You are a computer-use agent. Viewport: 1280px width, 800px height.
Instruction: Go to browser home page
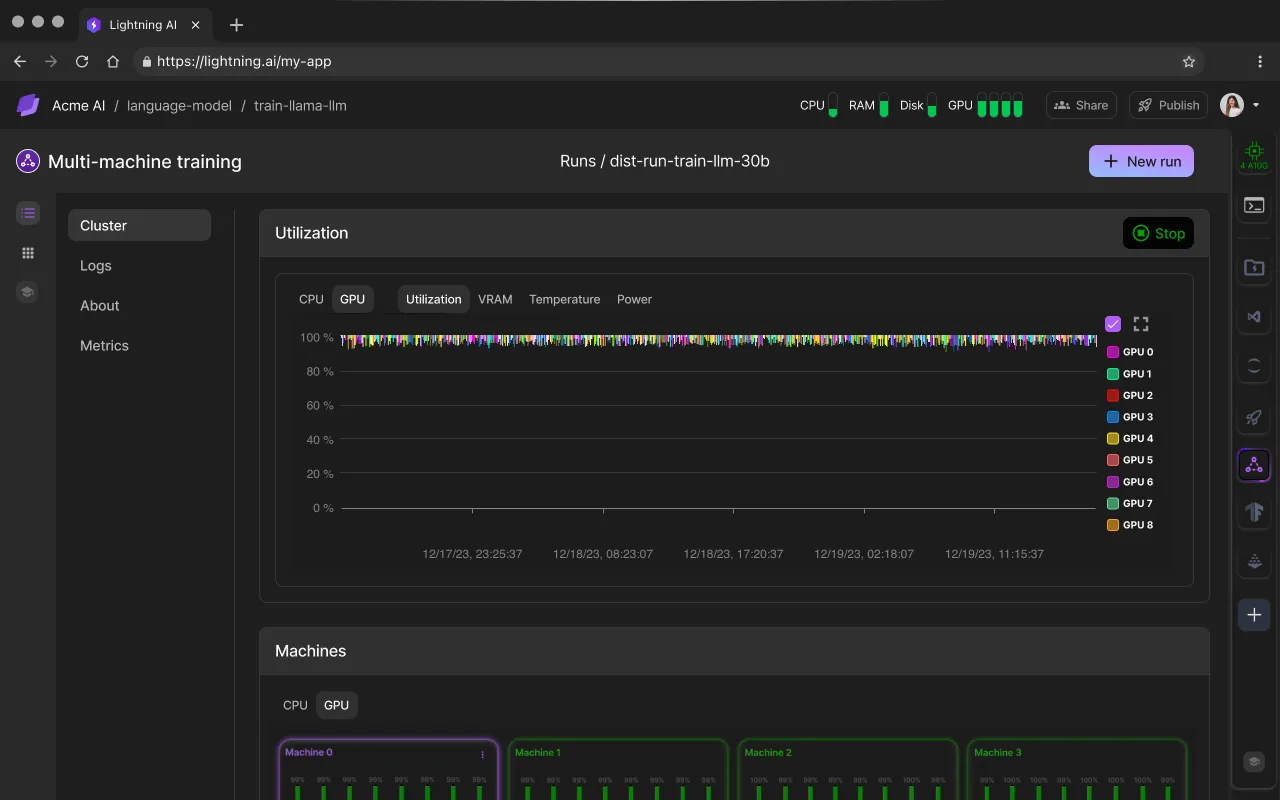point(113,61)
